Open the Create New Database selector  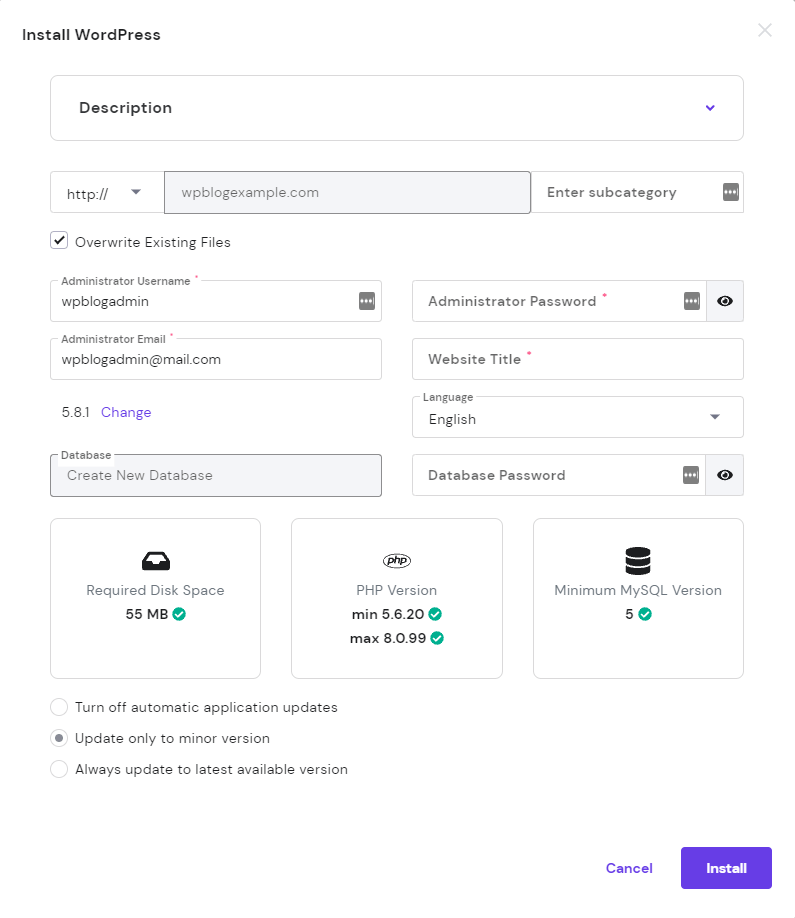216,475
